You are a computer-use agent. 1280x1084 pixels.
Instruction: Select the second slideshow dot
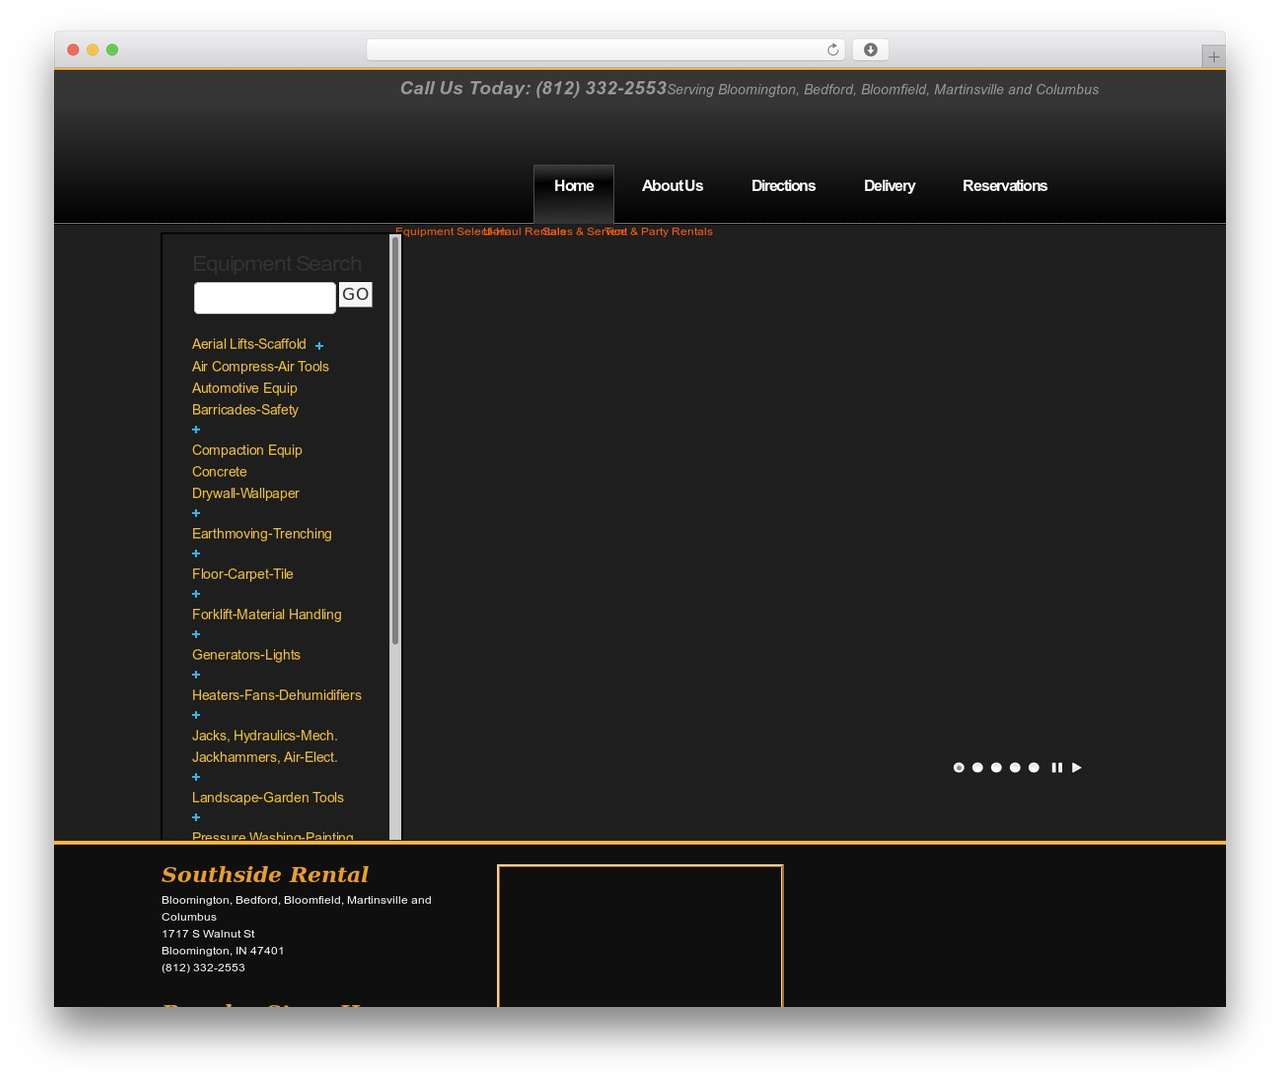[978, 768]
